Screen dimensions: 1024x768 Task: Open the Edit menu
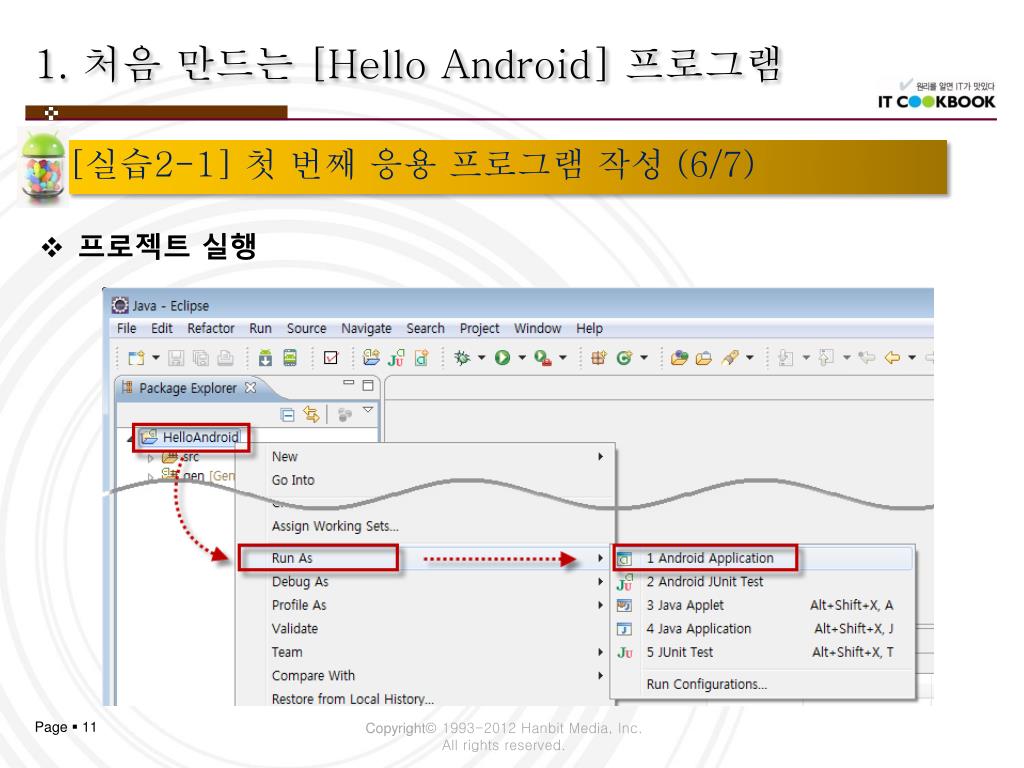(161, 328)
